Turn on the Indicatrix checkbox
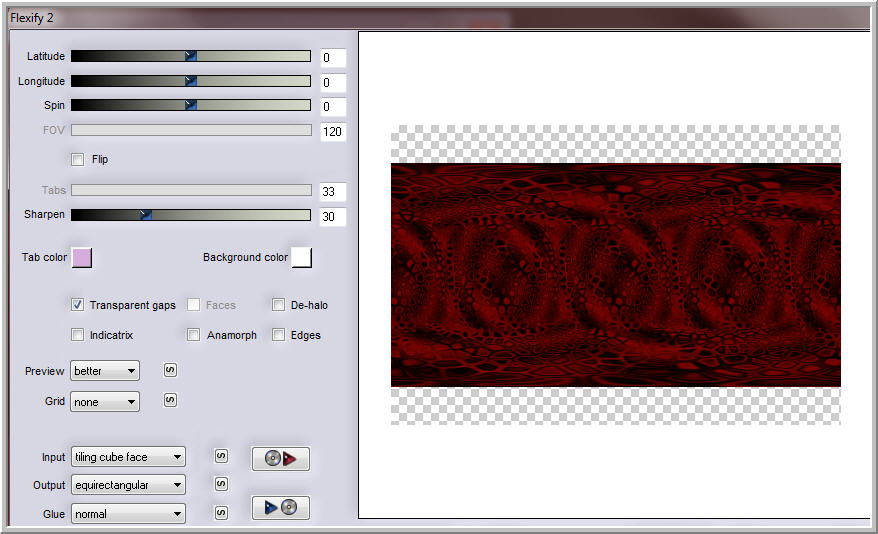Screen dimensions: 878x534 click(78, 335)
